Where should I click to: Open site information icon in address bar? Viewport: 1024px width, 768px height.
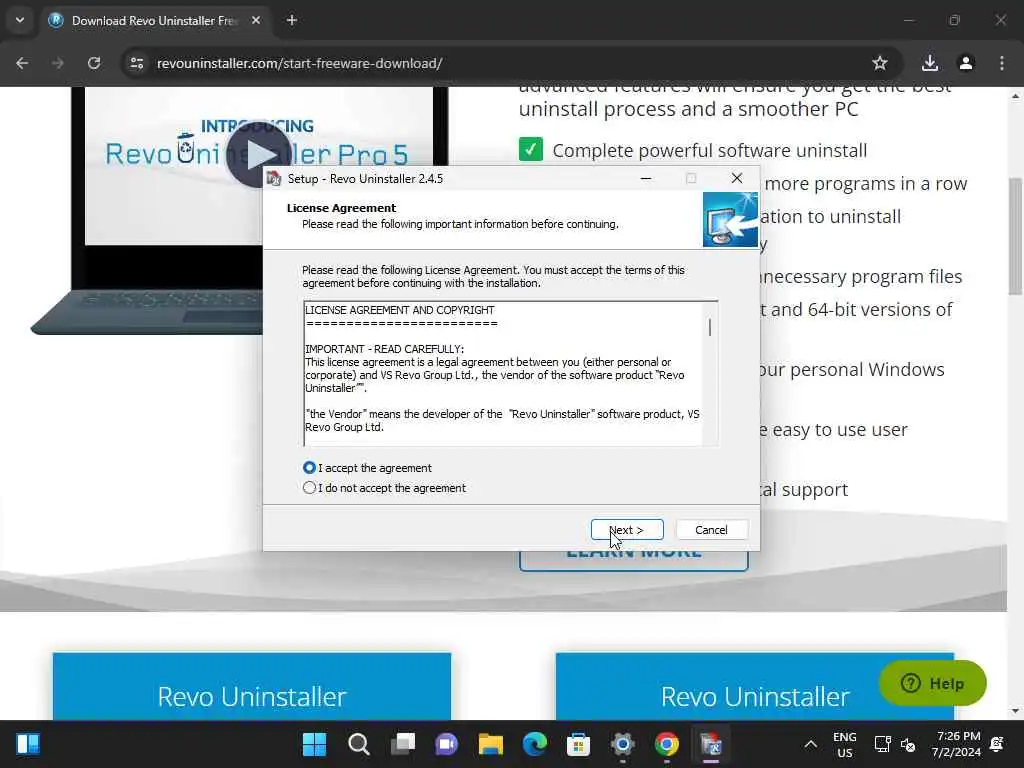136,63
